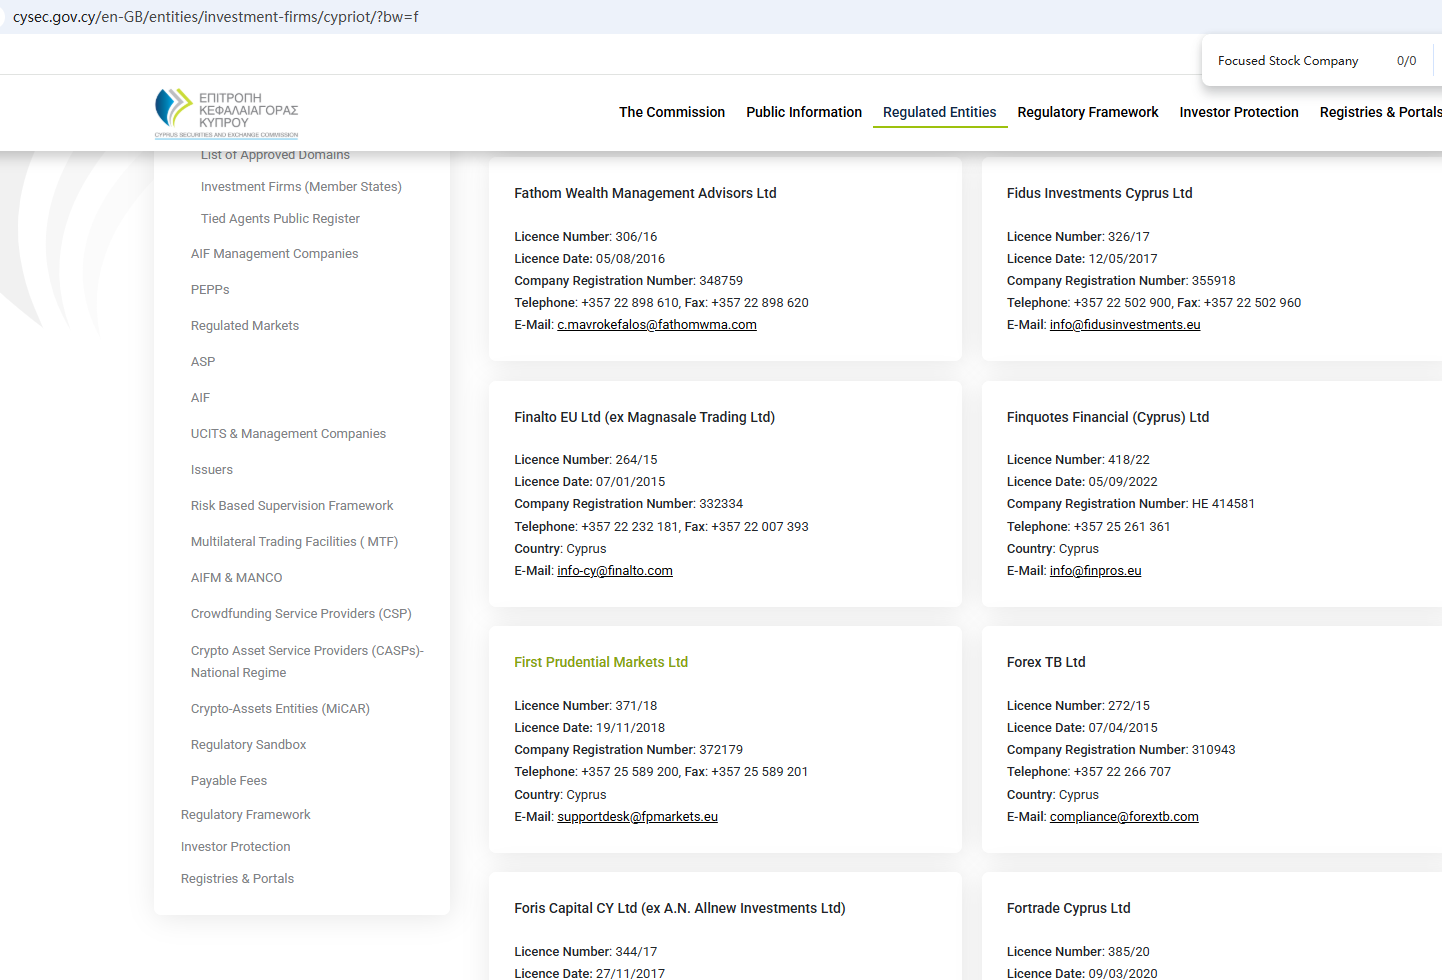Click the info-cy@finalto.com email link
Viewport: 1442px width, 980px height.
pos(614,571)
